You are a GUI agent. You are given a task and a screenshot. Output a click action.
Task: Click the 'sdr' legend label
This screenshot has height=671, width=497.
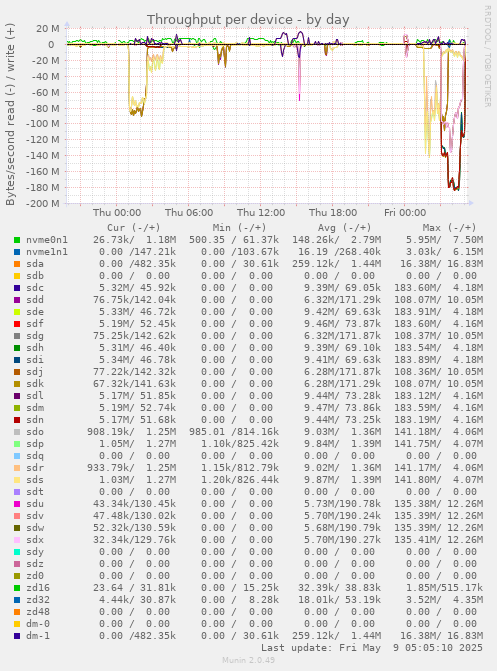35,468
